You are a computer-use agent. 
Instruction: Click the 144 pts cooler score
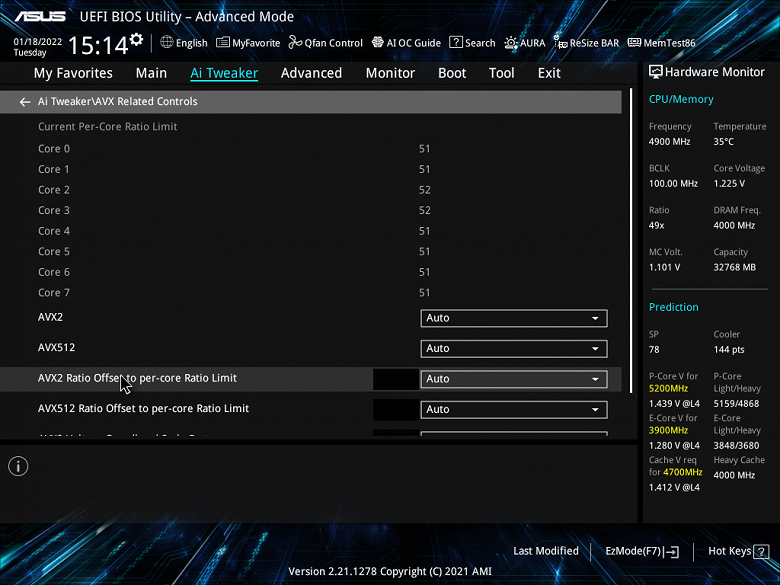coord(729,350)
